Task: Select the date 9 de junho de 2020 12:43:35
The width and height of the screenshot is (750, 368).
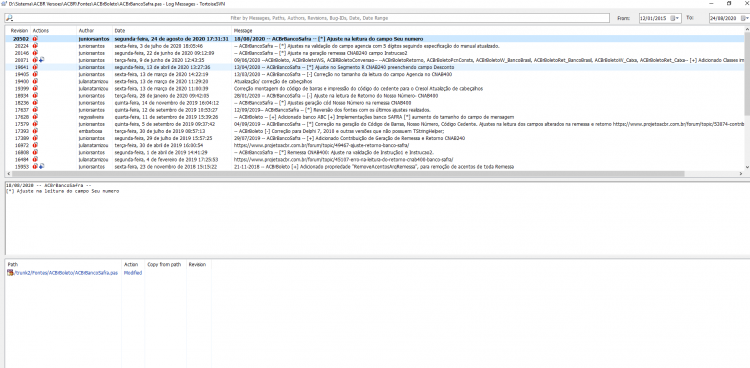Action: click(159, 60)
